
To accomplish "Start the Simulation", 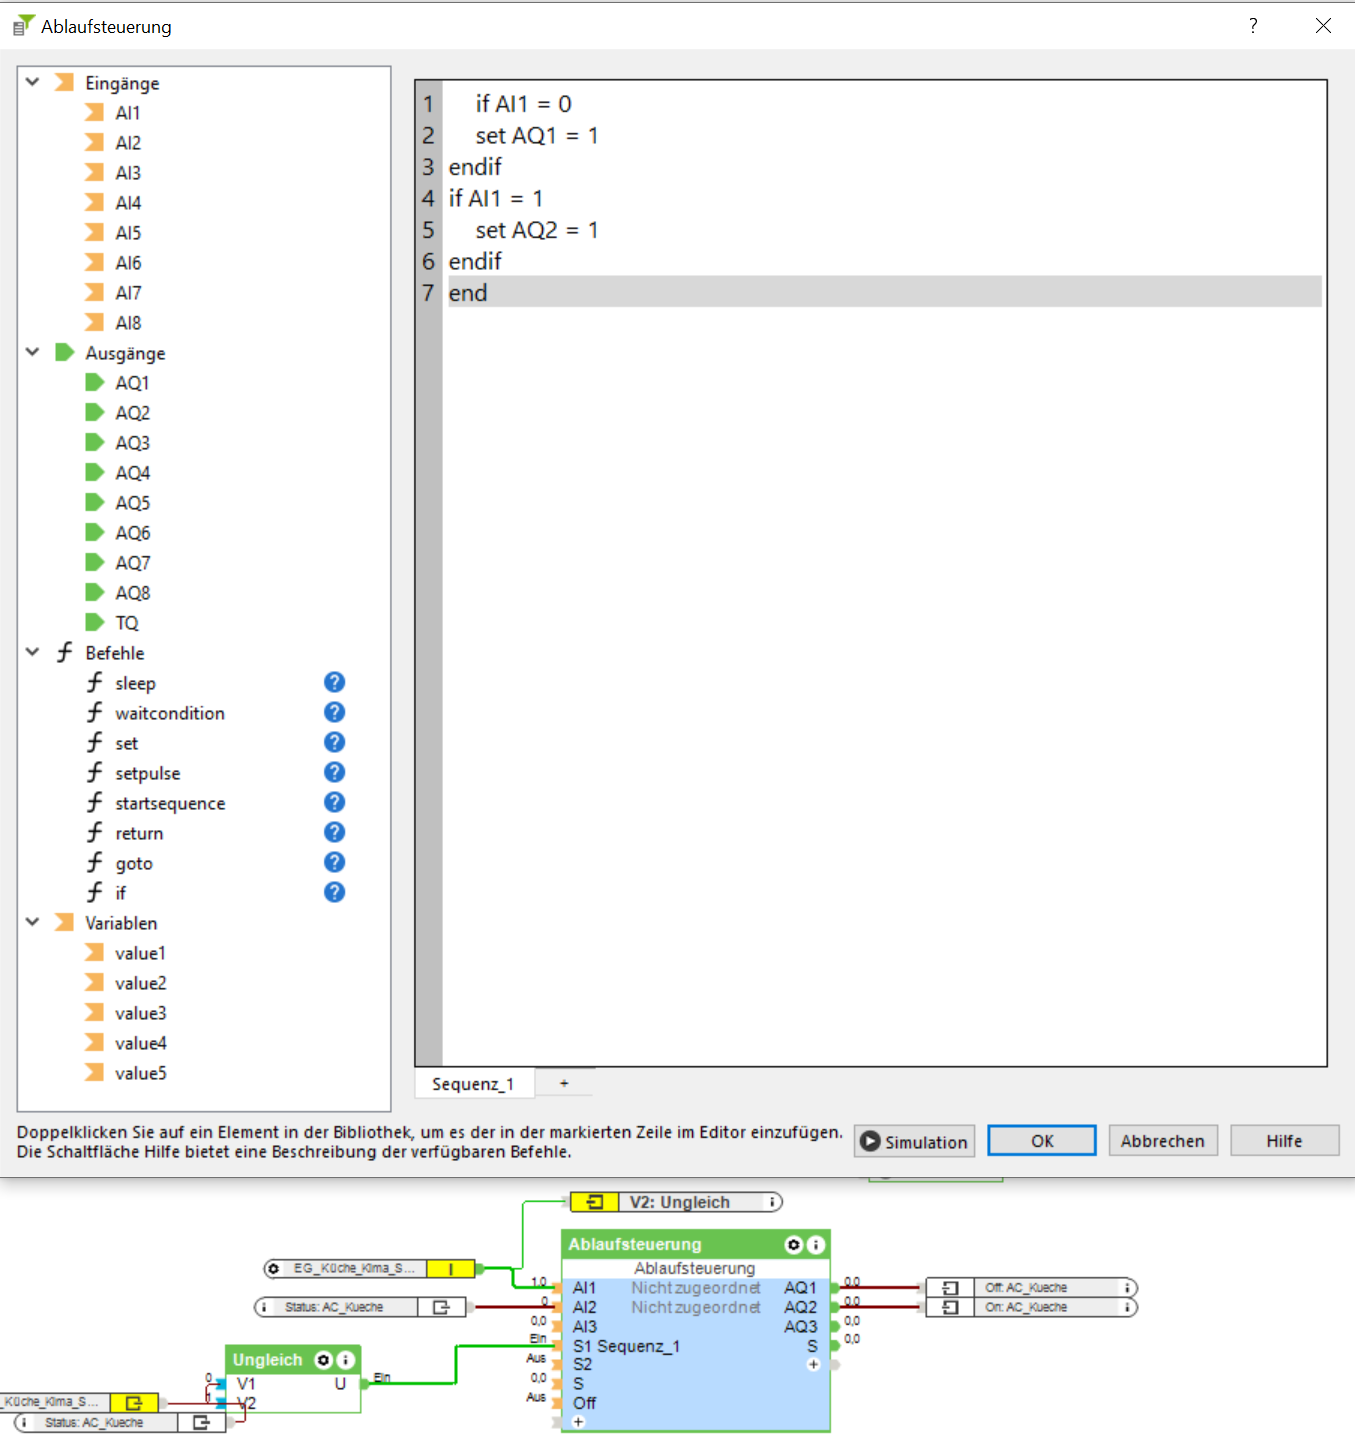I will pos(914,1142).
